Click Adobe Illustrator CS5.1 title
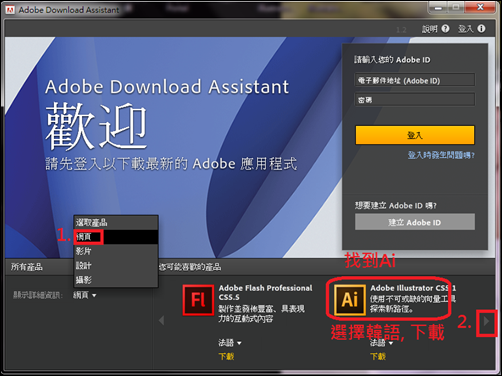The image size is (502, 376). 413,288
